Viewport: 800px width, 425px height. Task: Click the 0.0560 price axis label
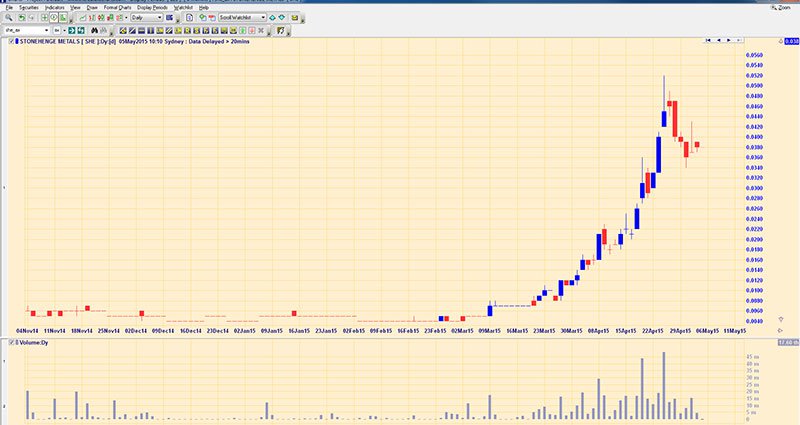coord(754,55)
